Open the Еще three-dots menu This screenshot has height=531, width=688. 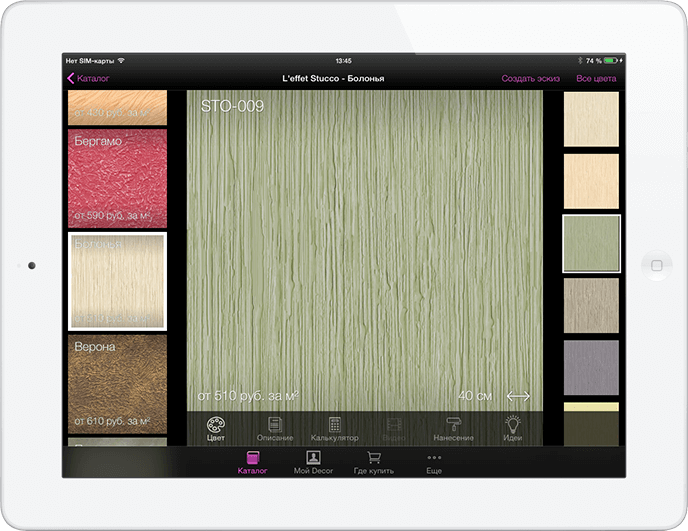(x=433, y=462)
